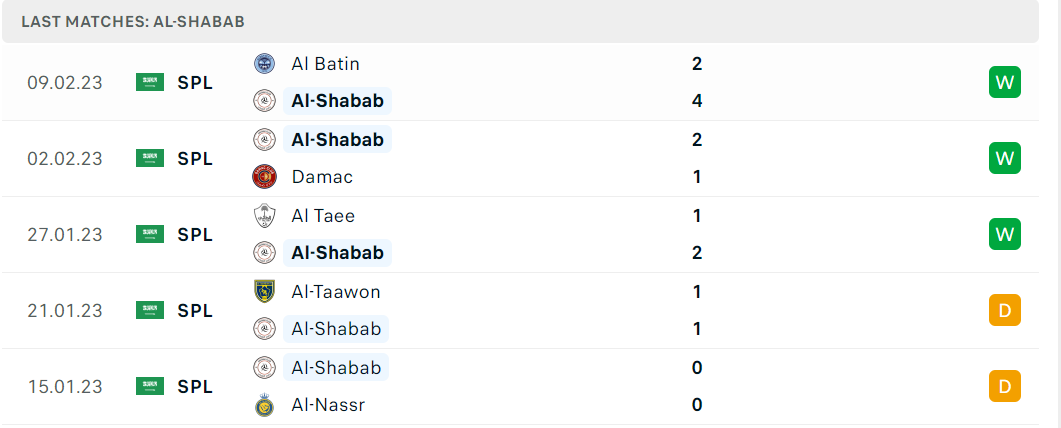This screenshot has height=428, width=1061.
Task: Click Saudi flag icon for 02.02.23 match
Action: pyautogui.click(x=150, y=158)
